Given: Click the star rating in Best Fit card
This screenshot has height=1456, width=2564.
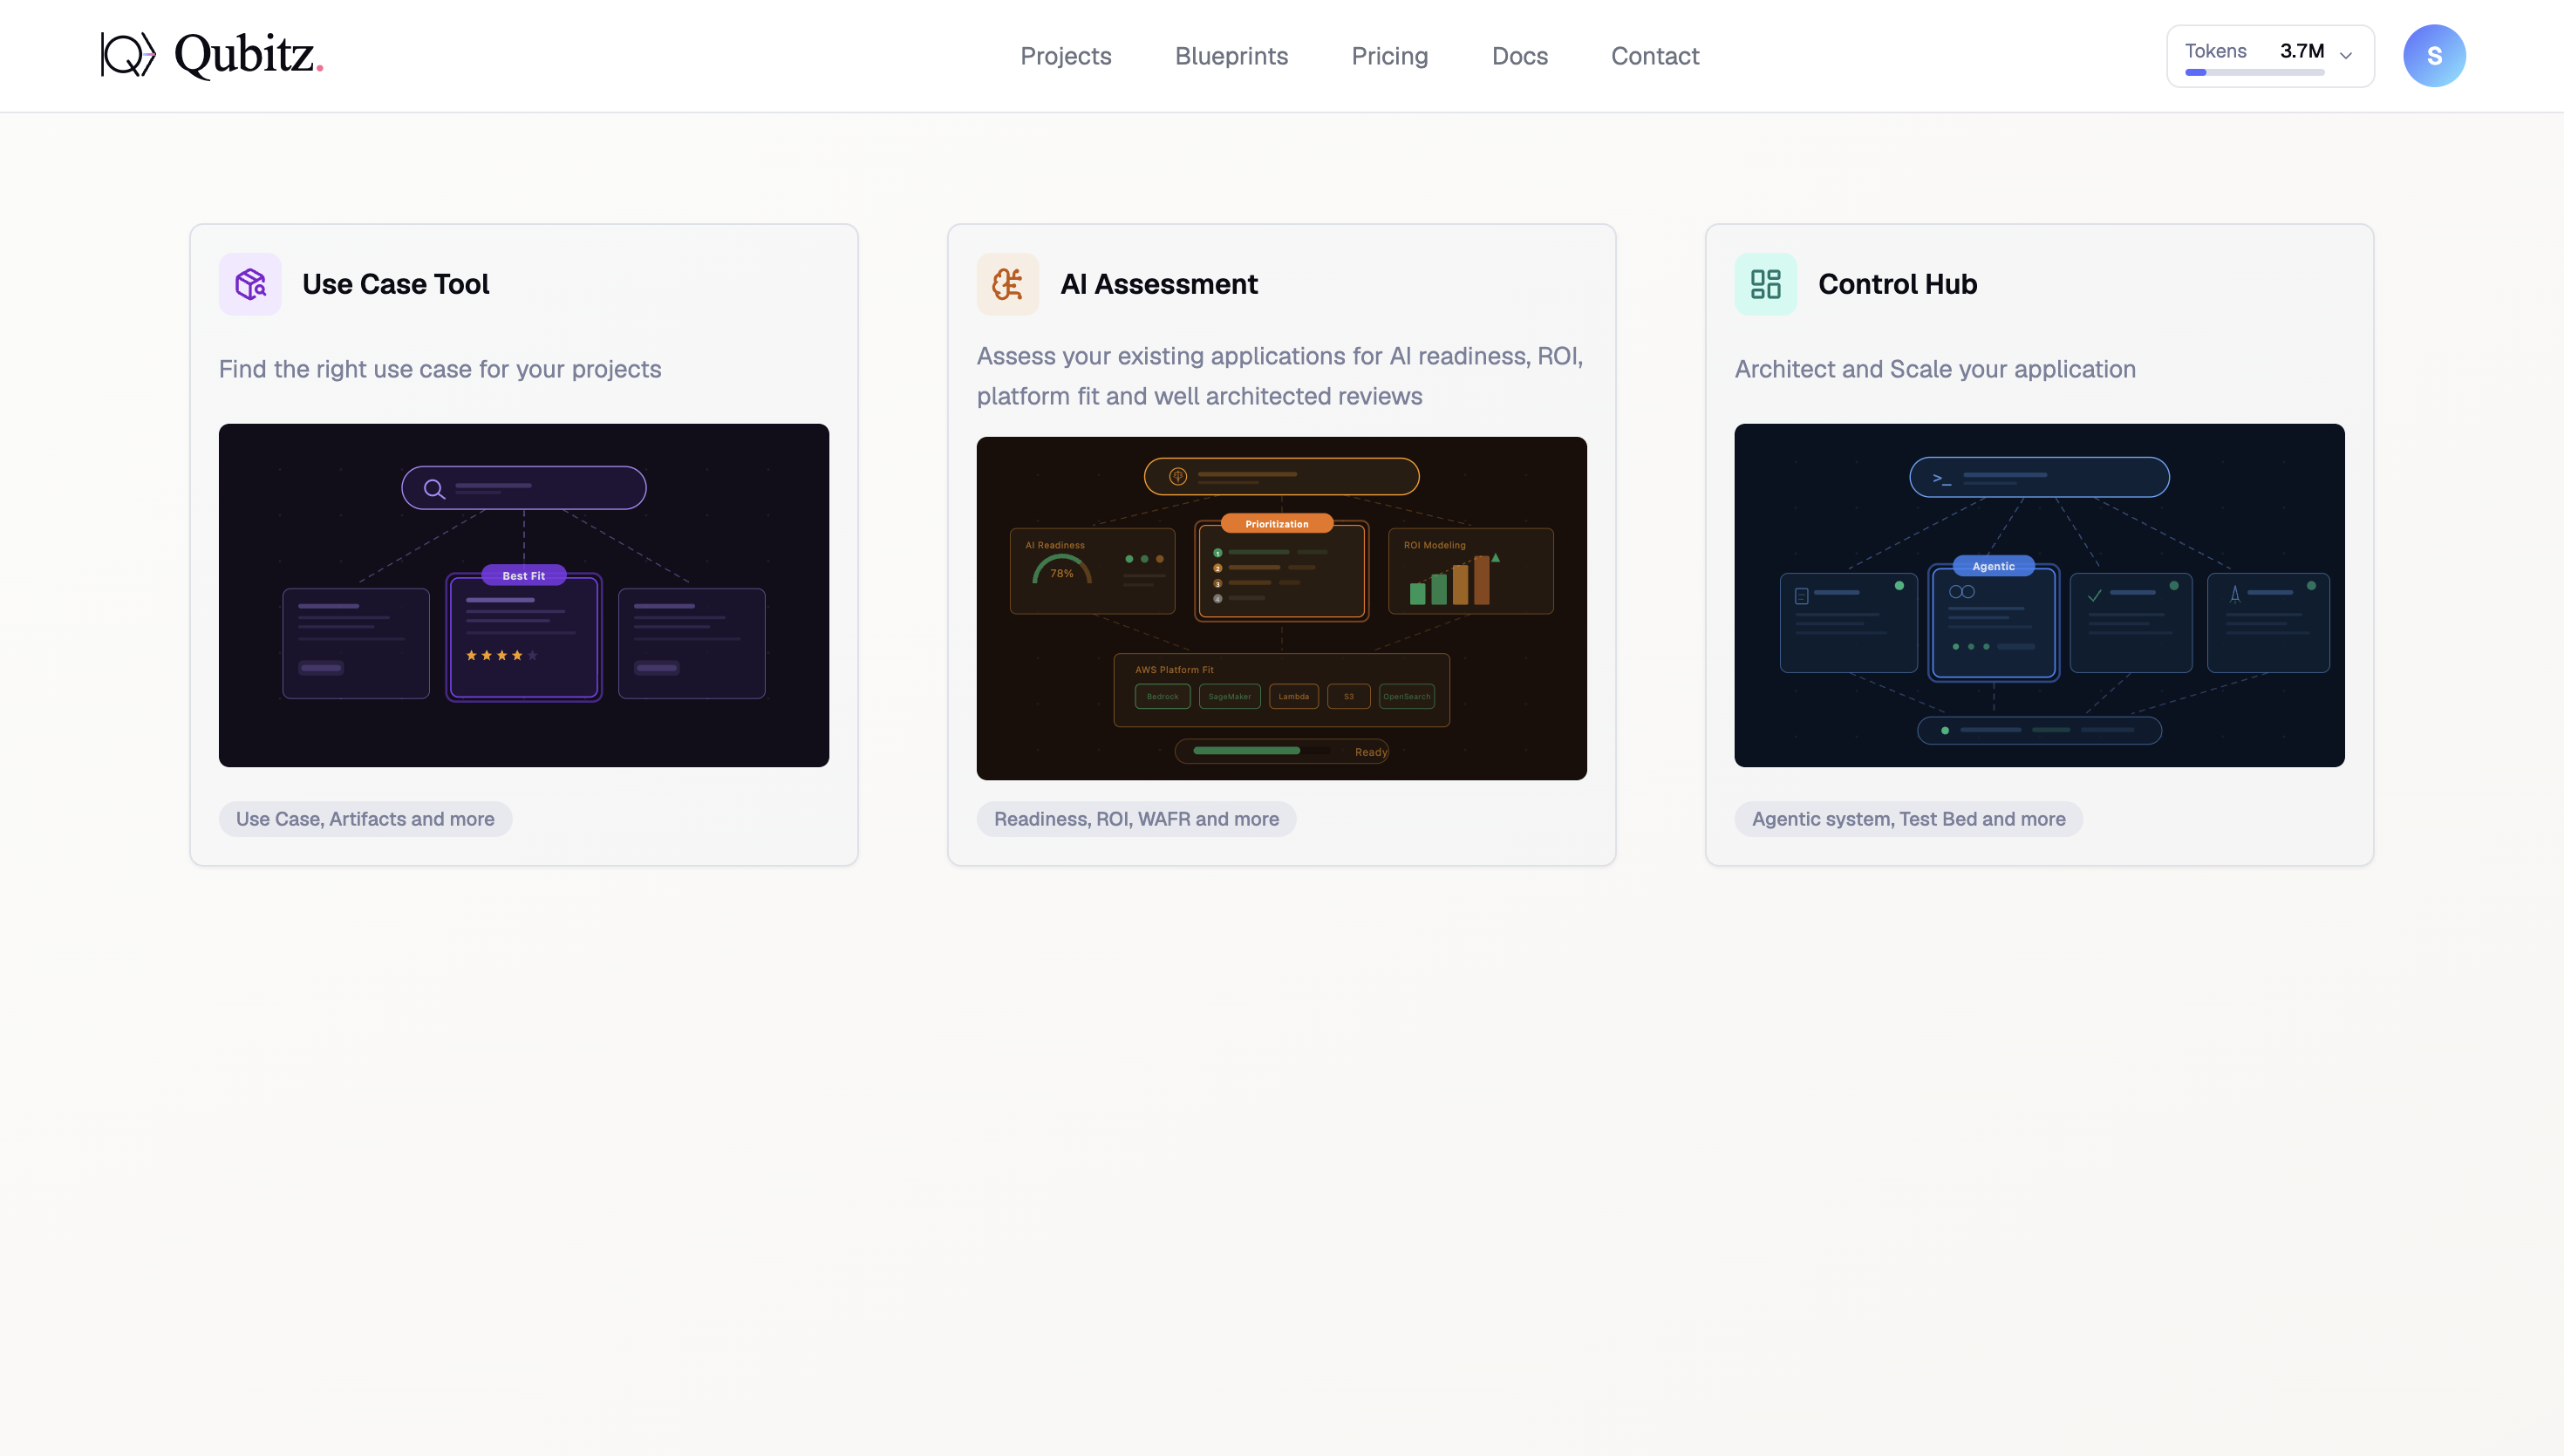Looking at the screenshot, I should [502, 655].
